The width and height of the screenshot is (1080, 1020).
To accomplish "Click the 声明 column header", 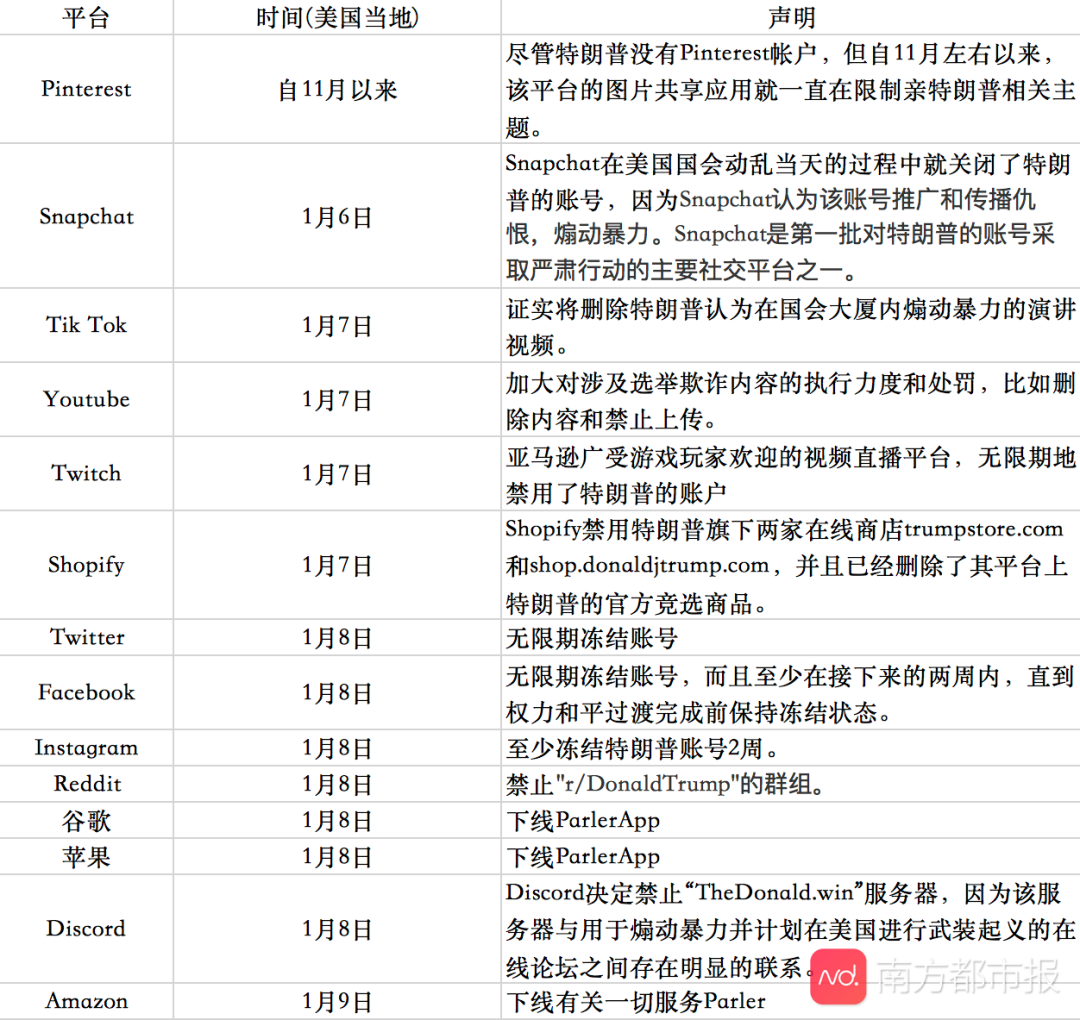I will point(791,17).
